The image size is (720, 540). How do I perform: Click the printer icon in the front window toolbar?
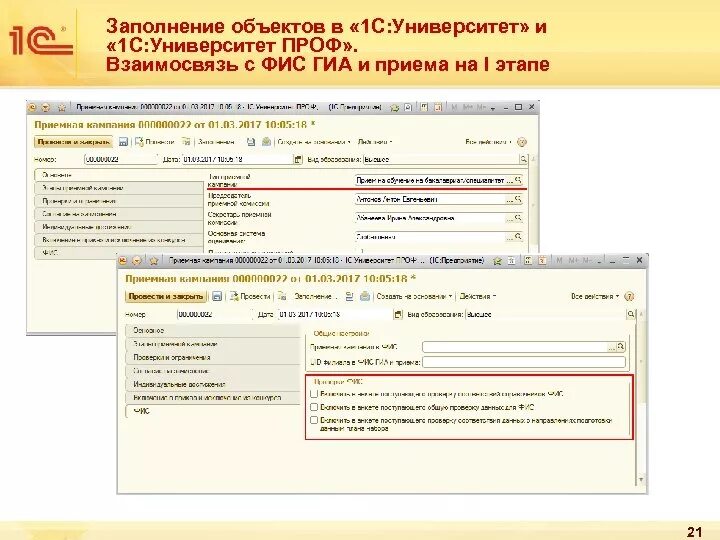point(365,297)
